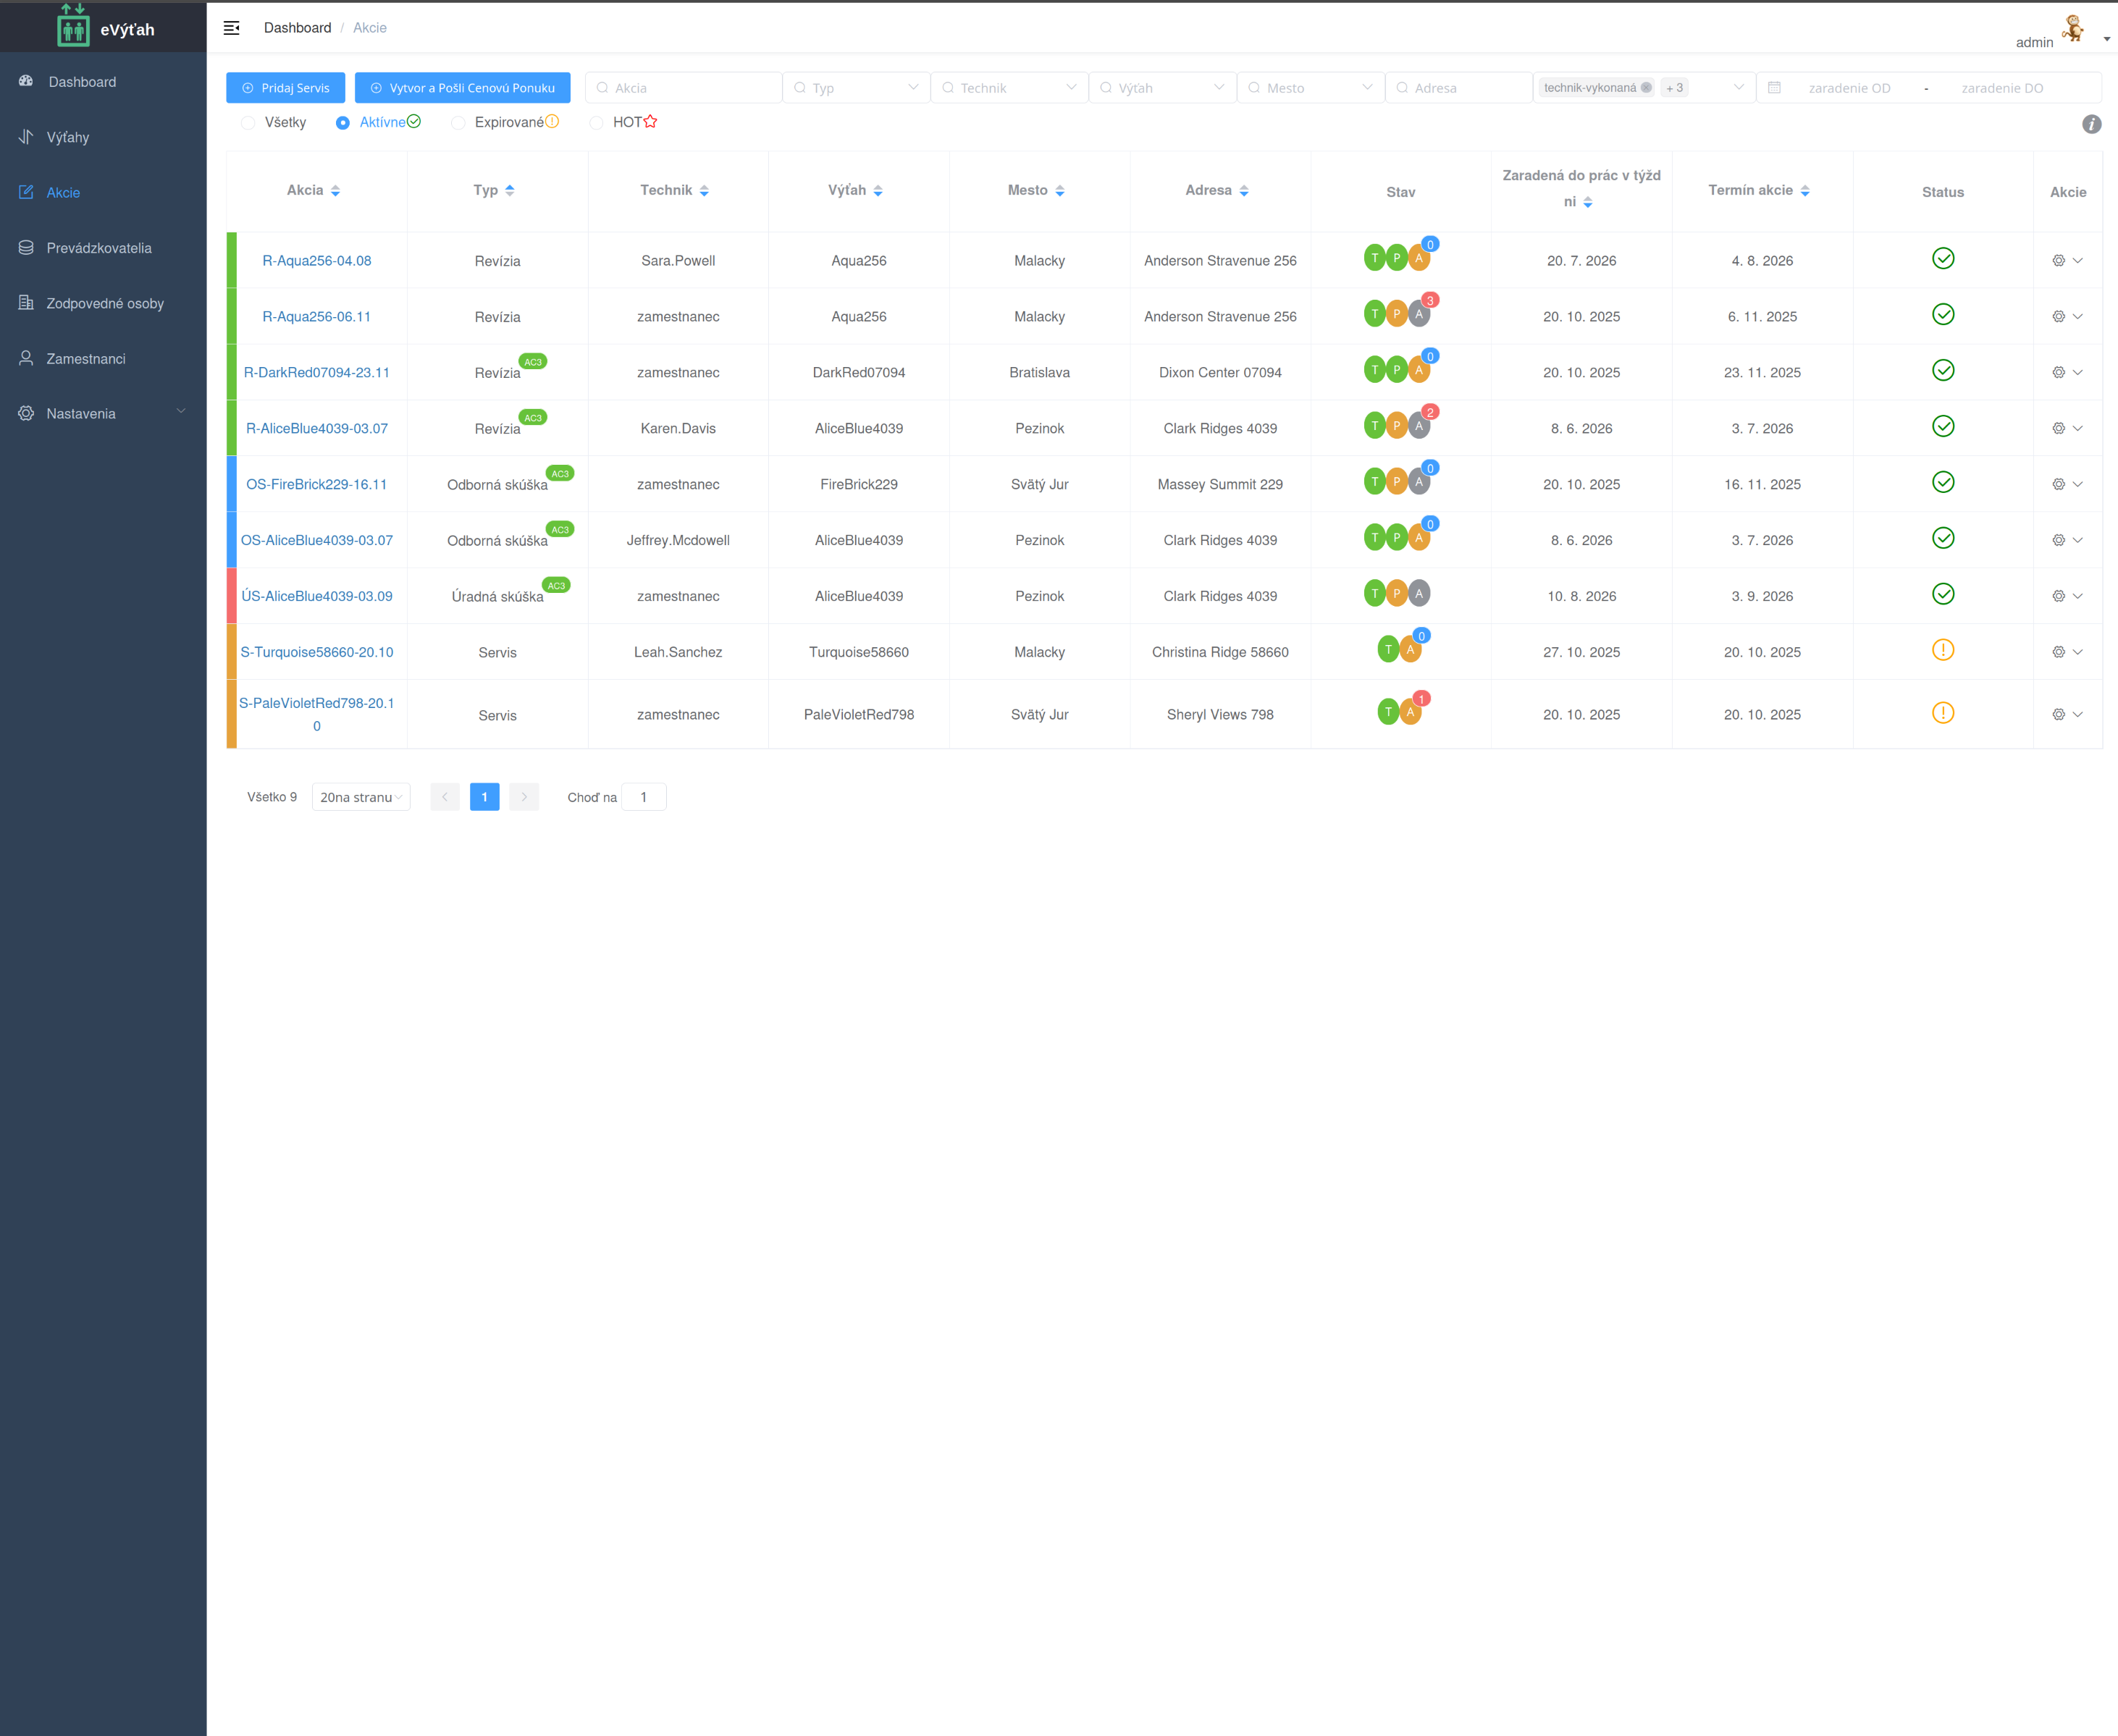Select the Všetky radio filter

(x=248, y=123)
